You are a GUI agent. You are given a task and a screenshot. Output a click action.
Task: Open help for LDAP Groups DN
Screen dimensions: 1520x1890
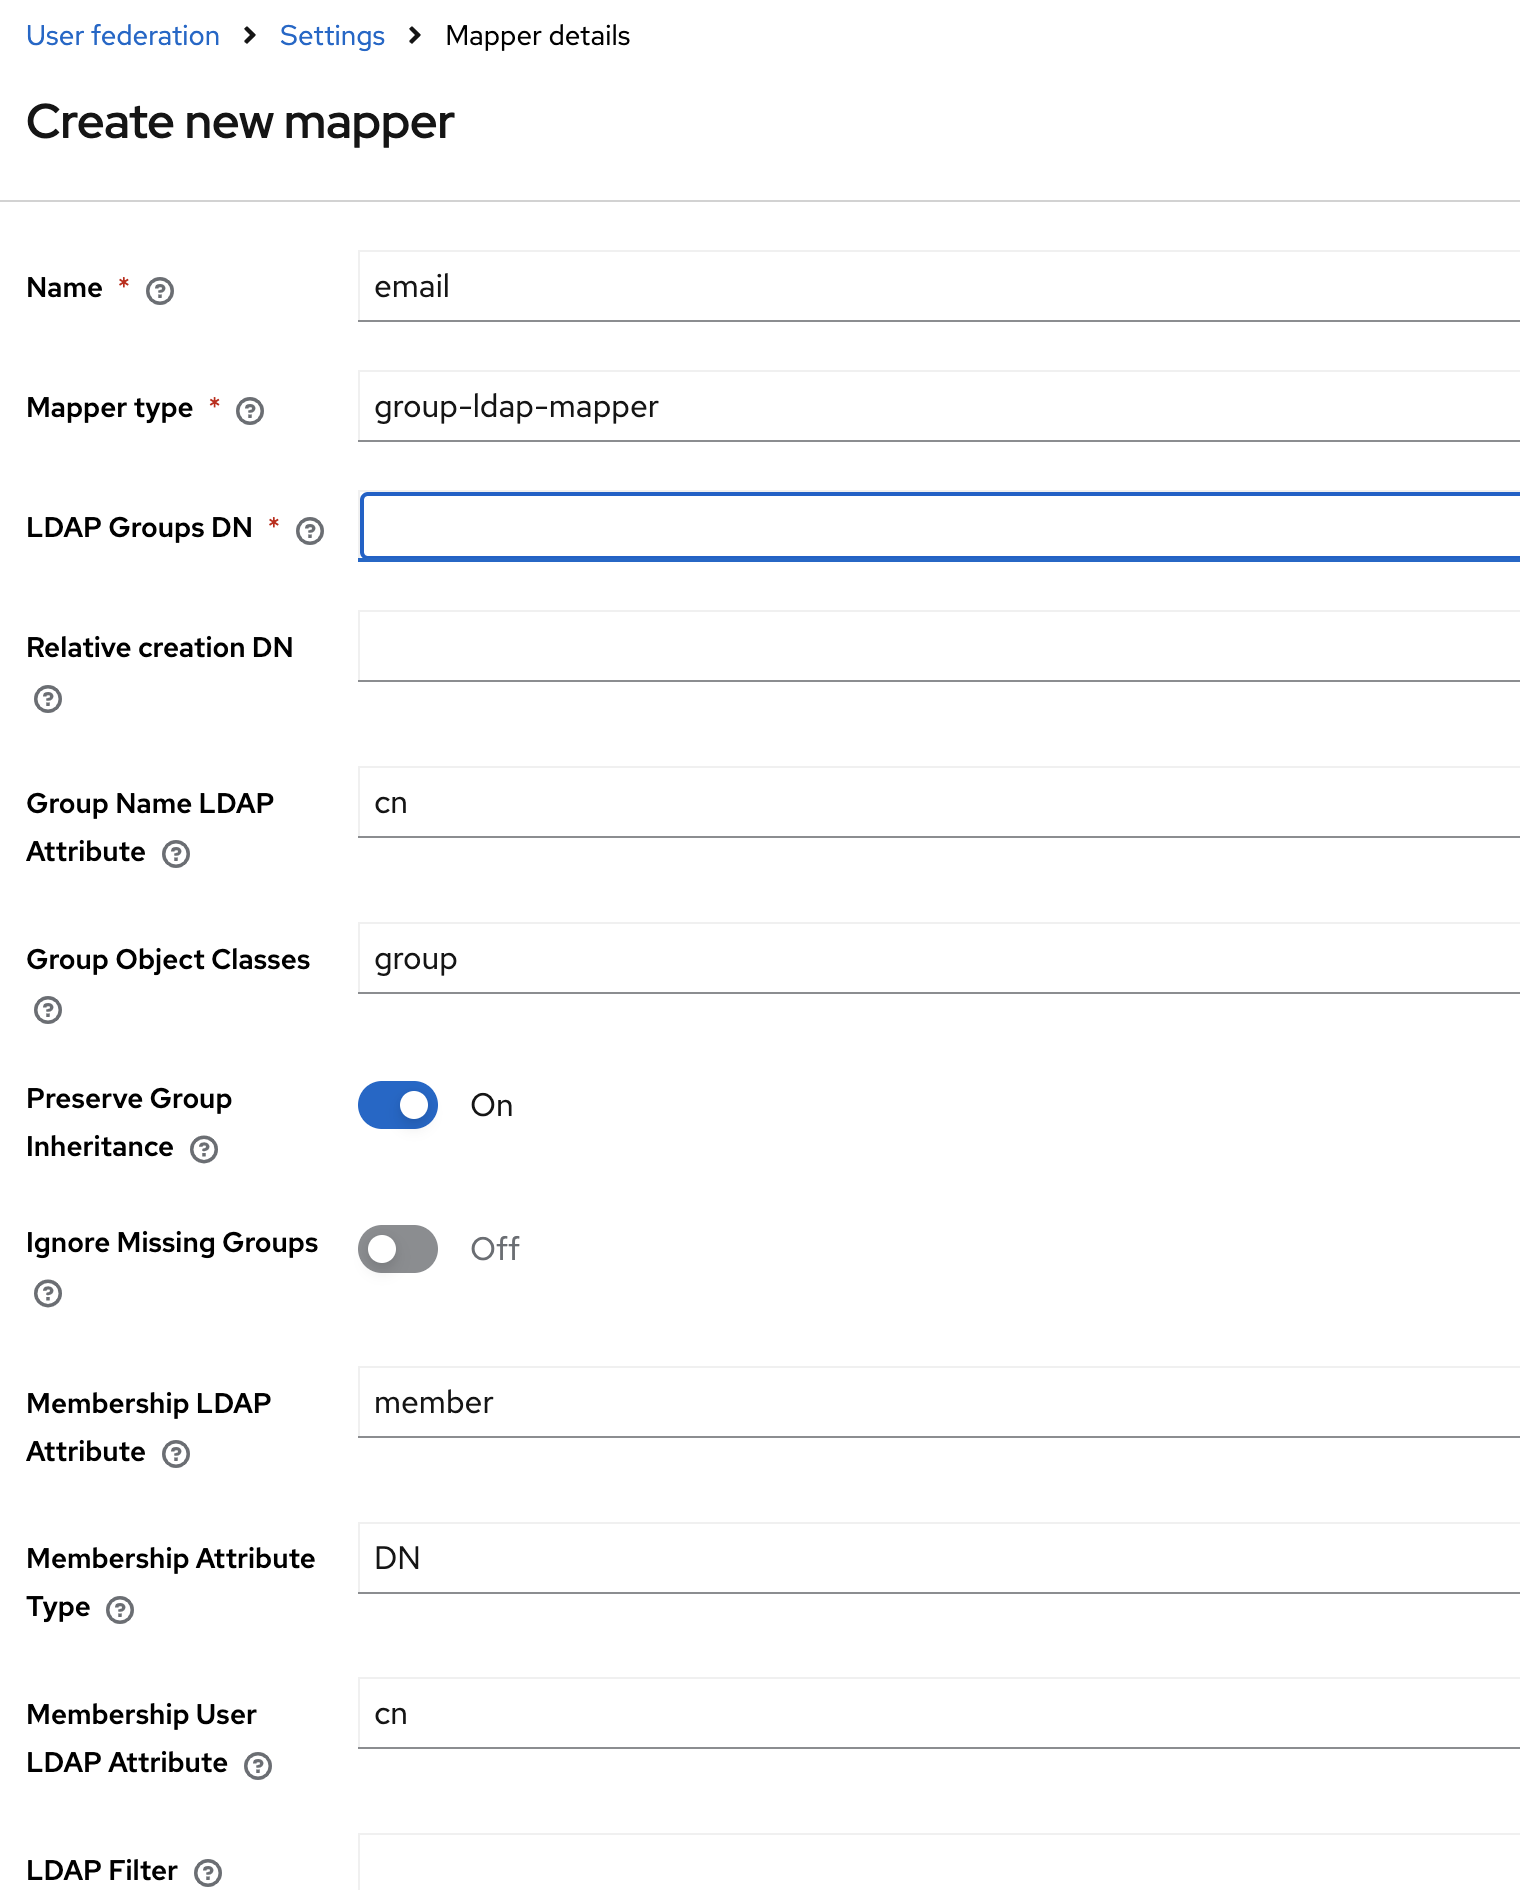click(310, 531)
